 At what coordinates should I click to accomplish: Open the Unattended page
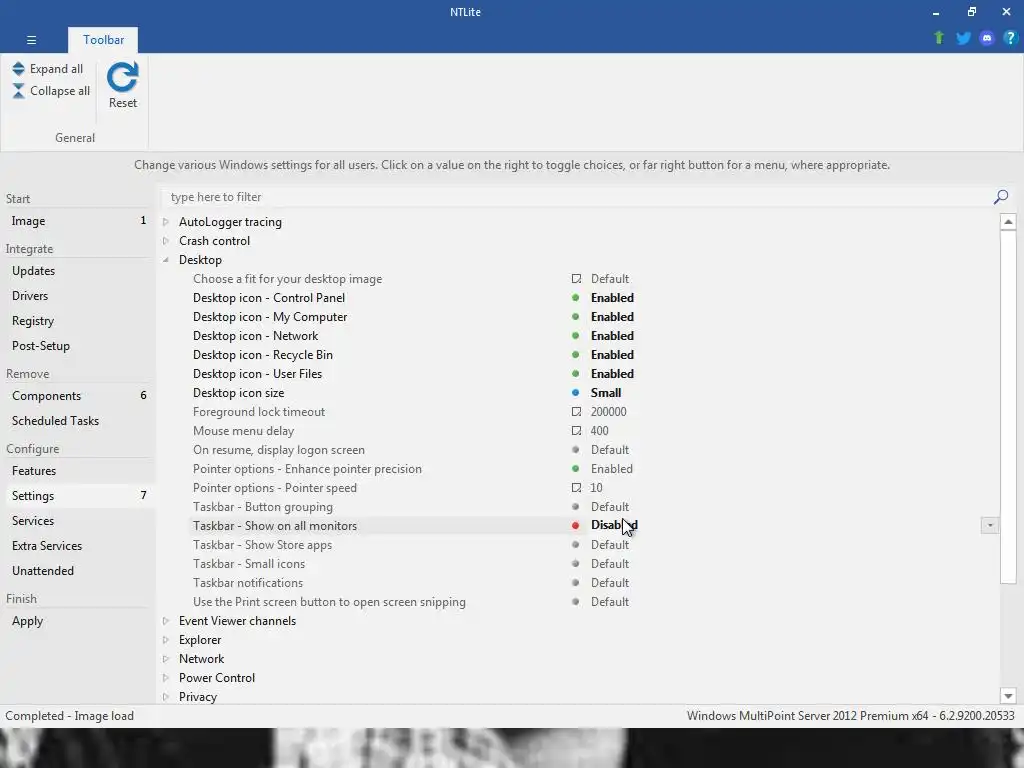pos(78,570)
